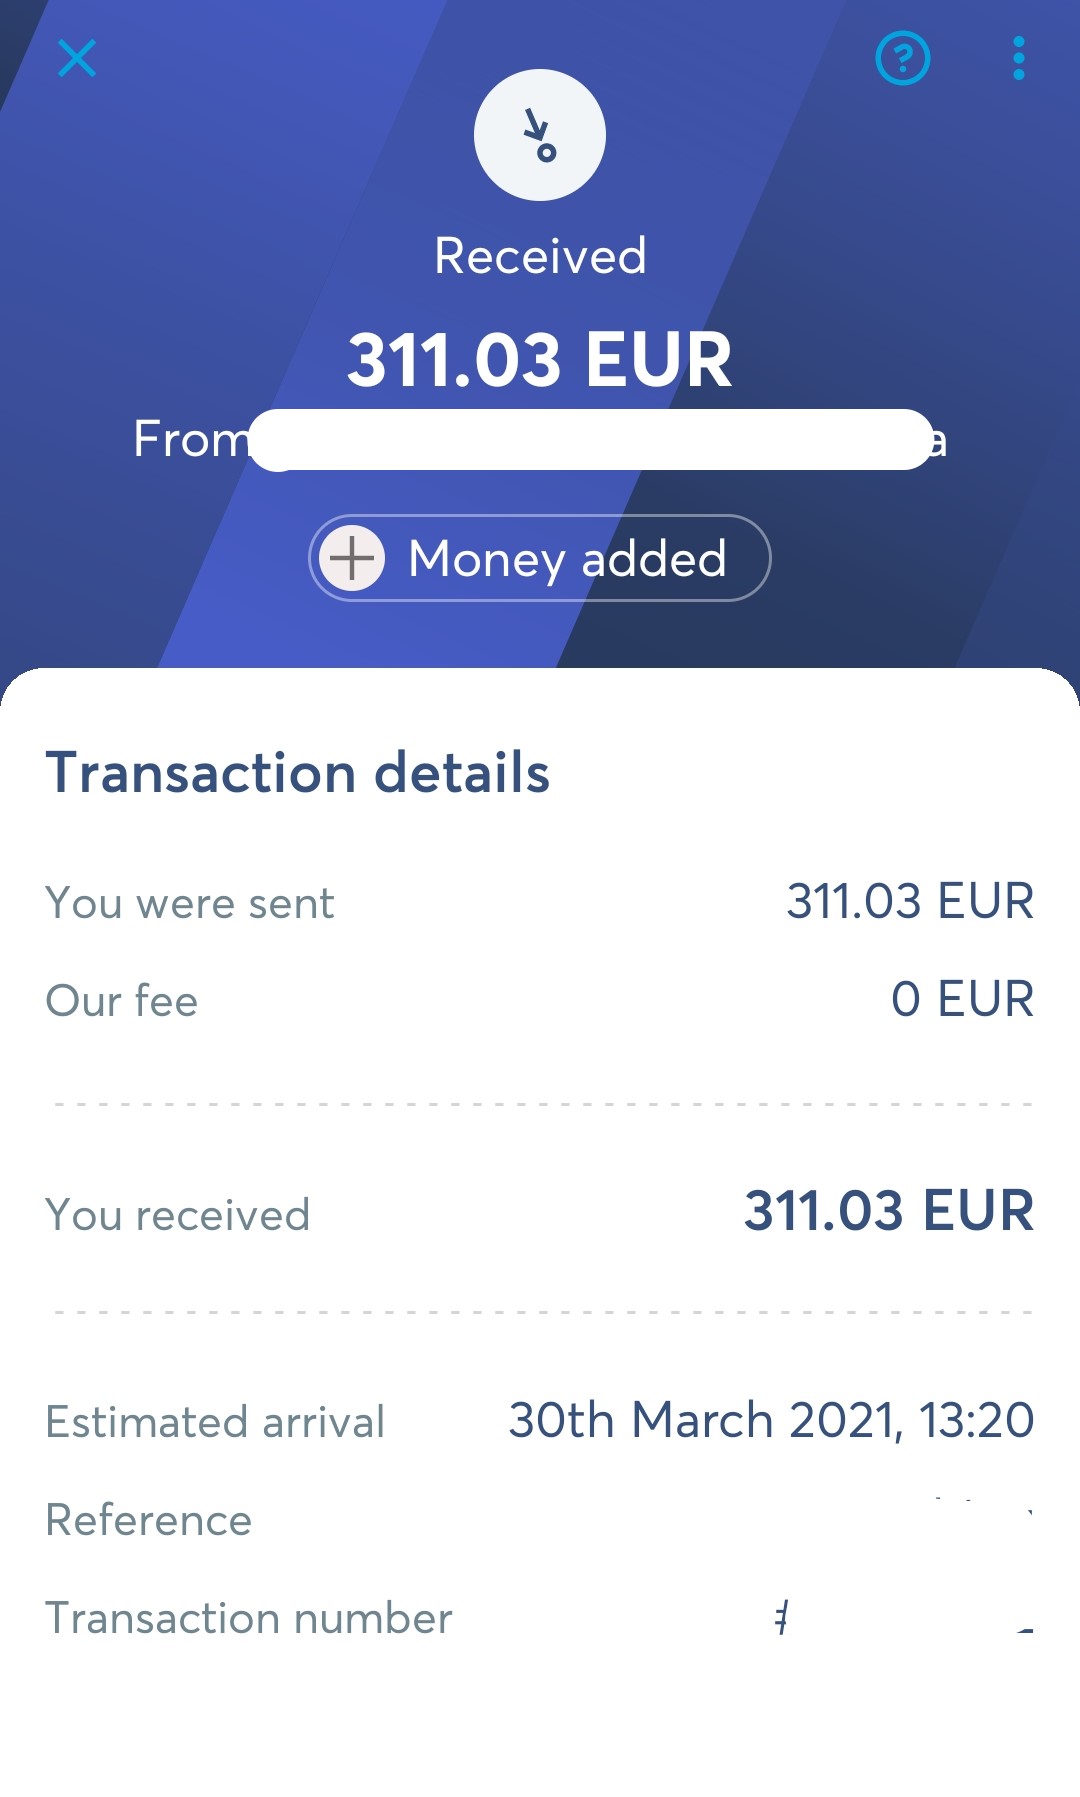Tap the received arrow circle icon
1080x1797 pixels.
tap(540, 135)
